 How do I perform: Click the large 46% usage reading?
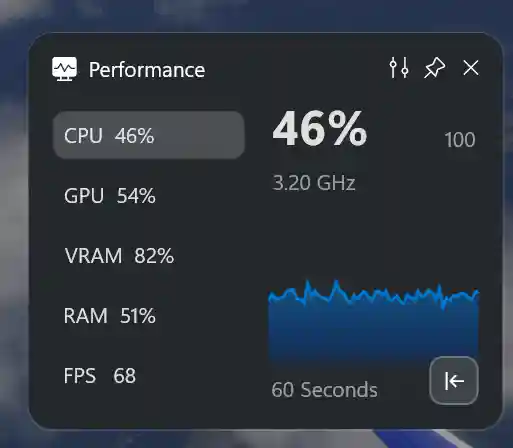coord(320,129)
